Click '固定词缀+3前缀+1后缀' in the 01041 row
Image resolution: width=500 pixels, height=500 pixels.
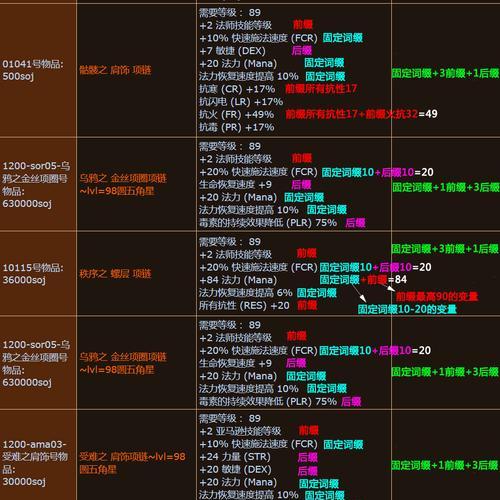point(445,73)
